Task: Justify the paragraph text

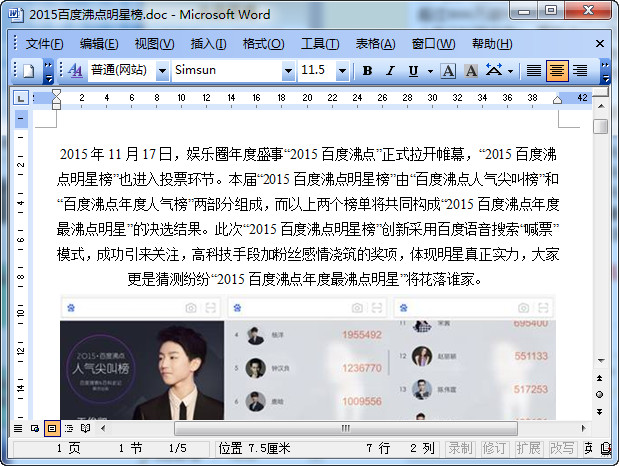Action: (x=534, y=71)
